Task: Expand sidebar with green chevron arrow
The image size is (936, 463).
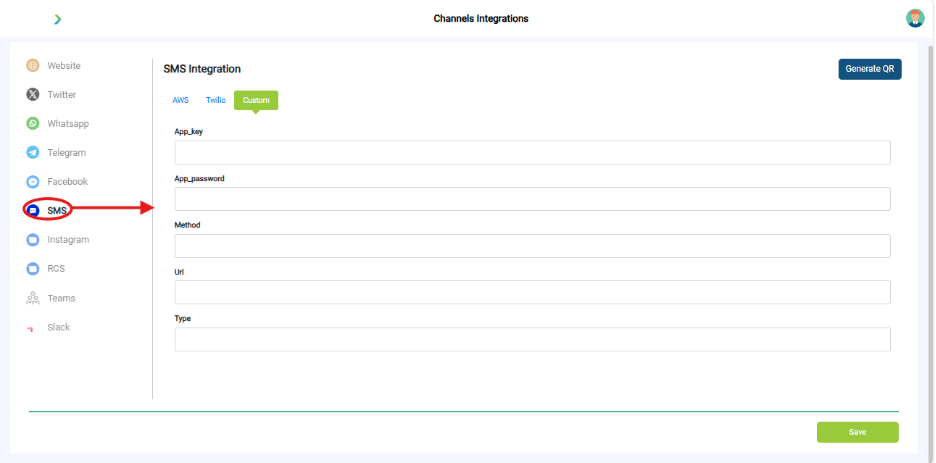Action: pyautogui.click(x=57, y=19)
